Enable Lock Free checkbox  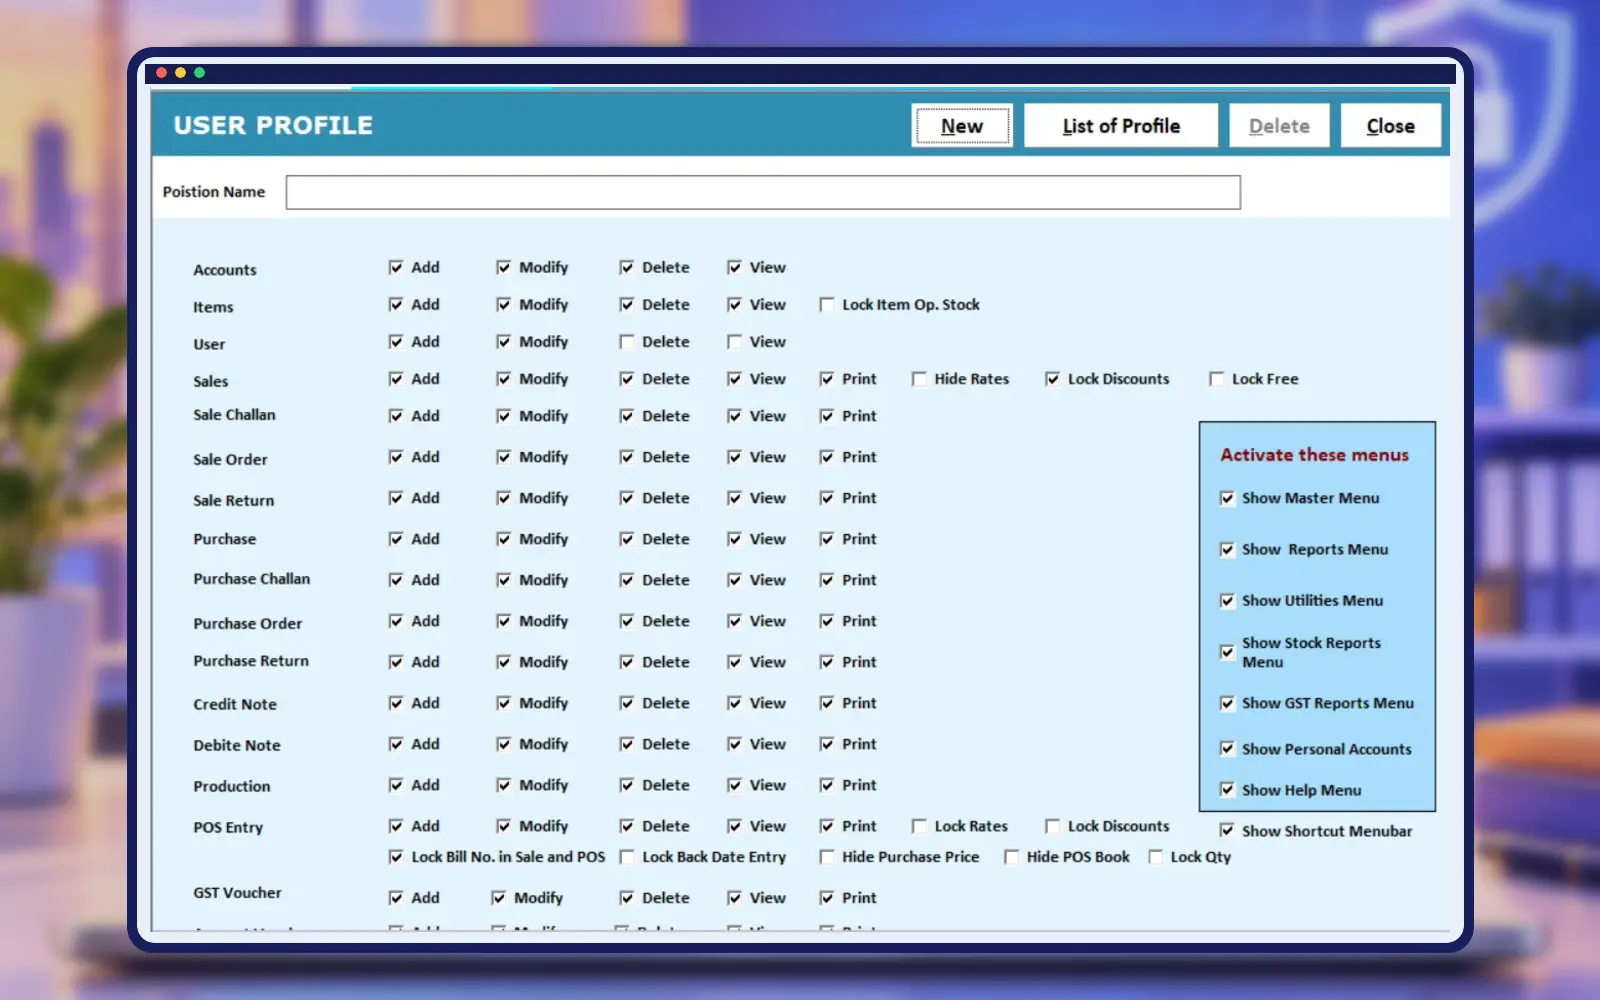[x=1216, y=379]
